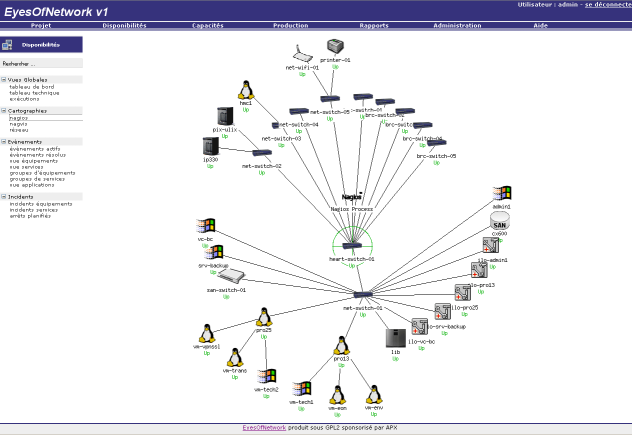The width and height of the screenshot is (632, 435).
Task: Click the vc-bc Windows host icon
Action: (206, 226)
